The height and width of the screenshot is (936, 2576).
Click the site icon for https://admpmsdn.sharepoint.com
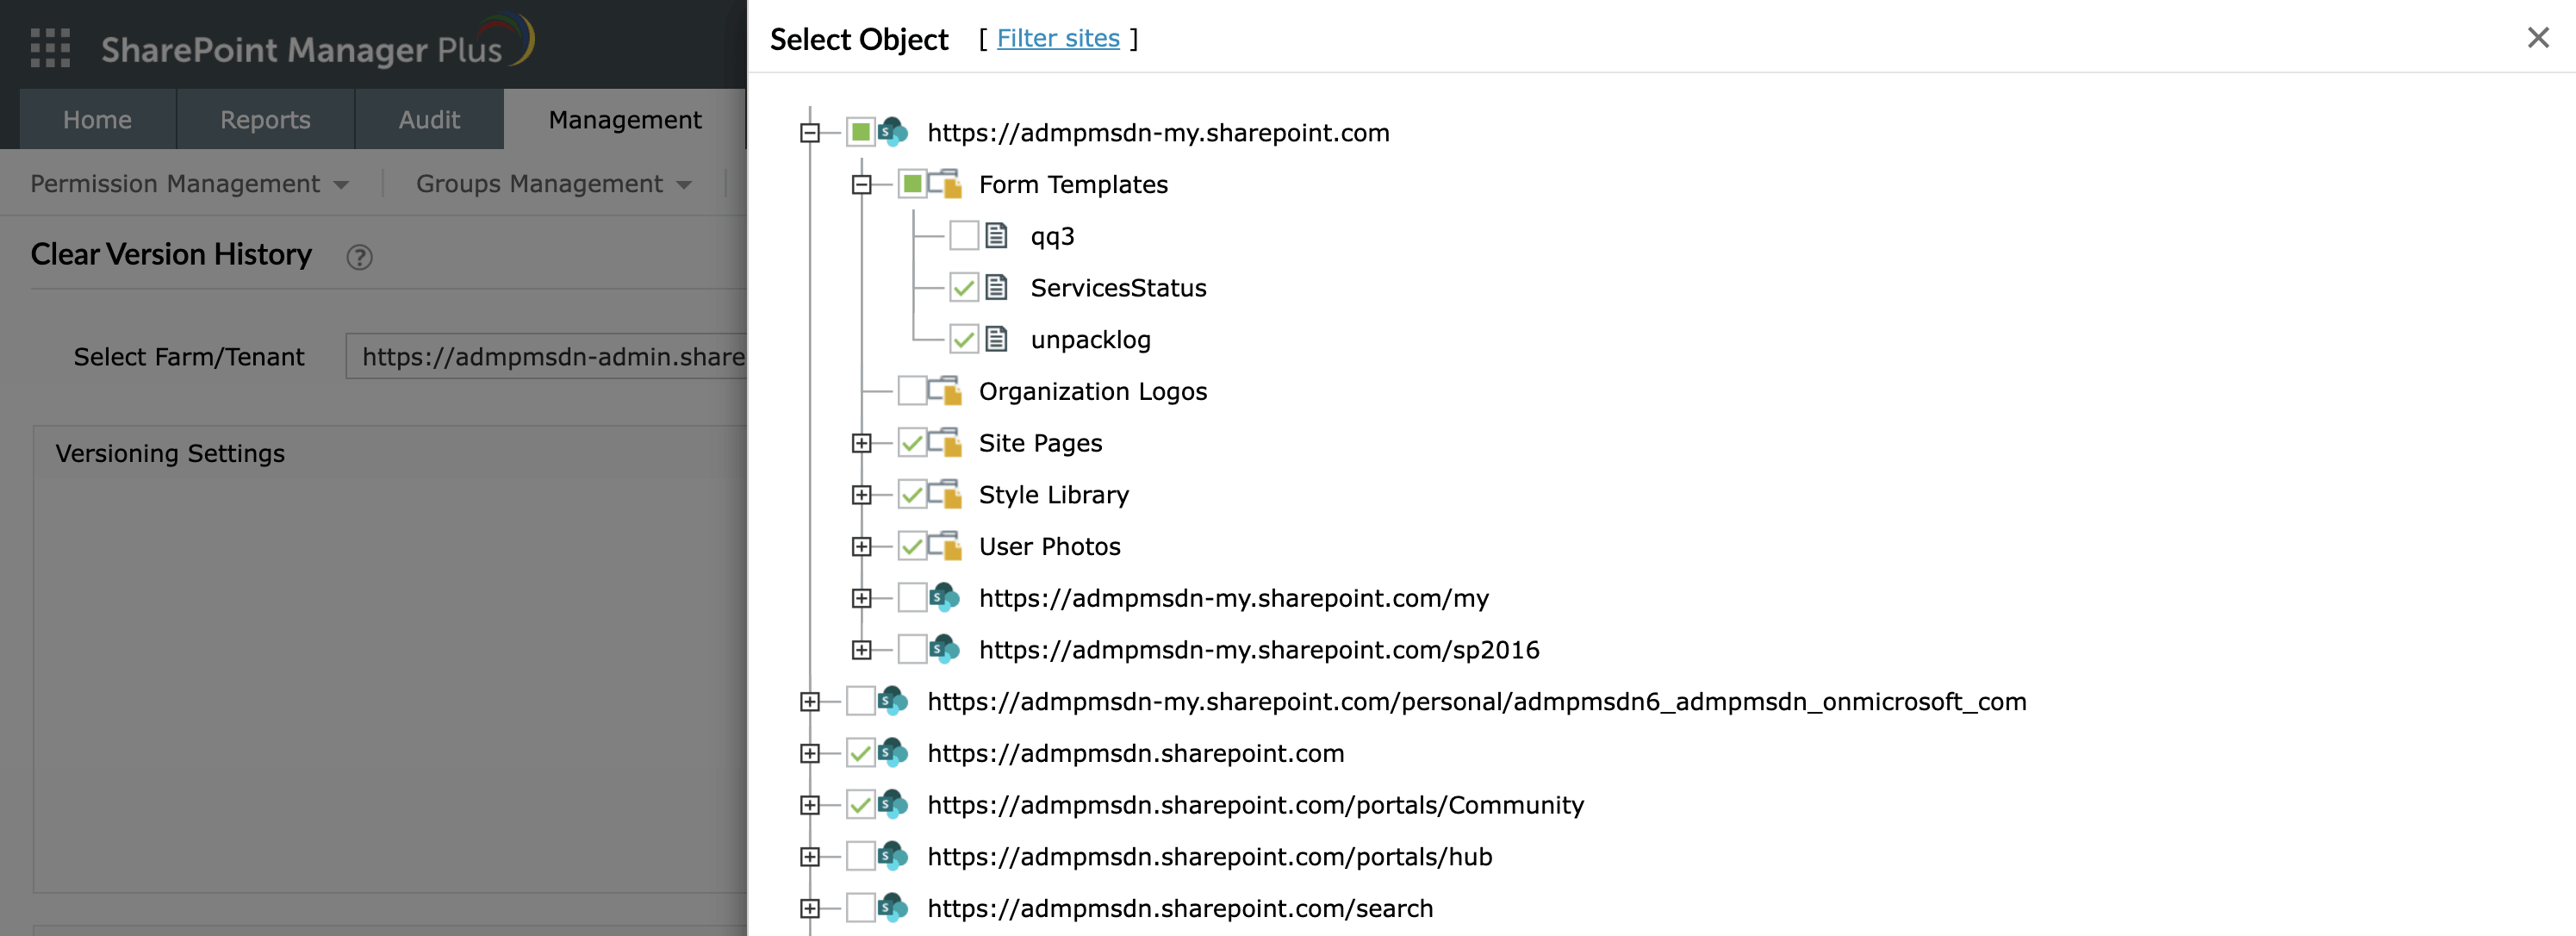point(893,753)
